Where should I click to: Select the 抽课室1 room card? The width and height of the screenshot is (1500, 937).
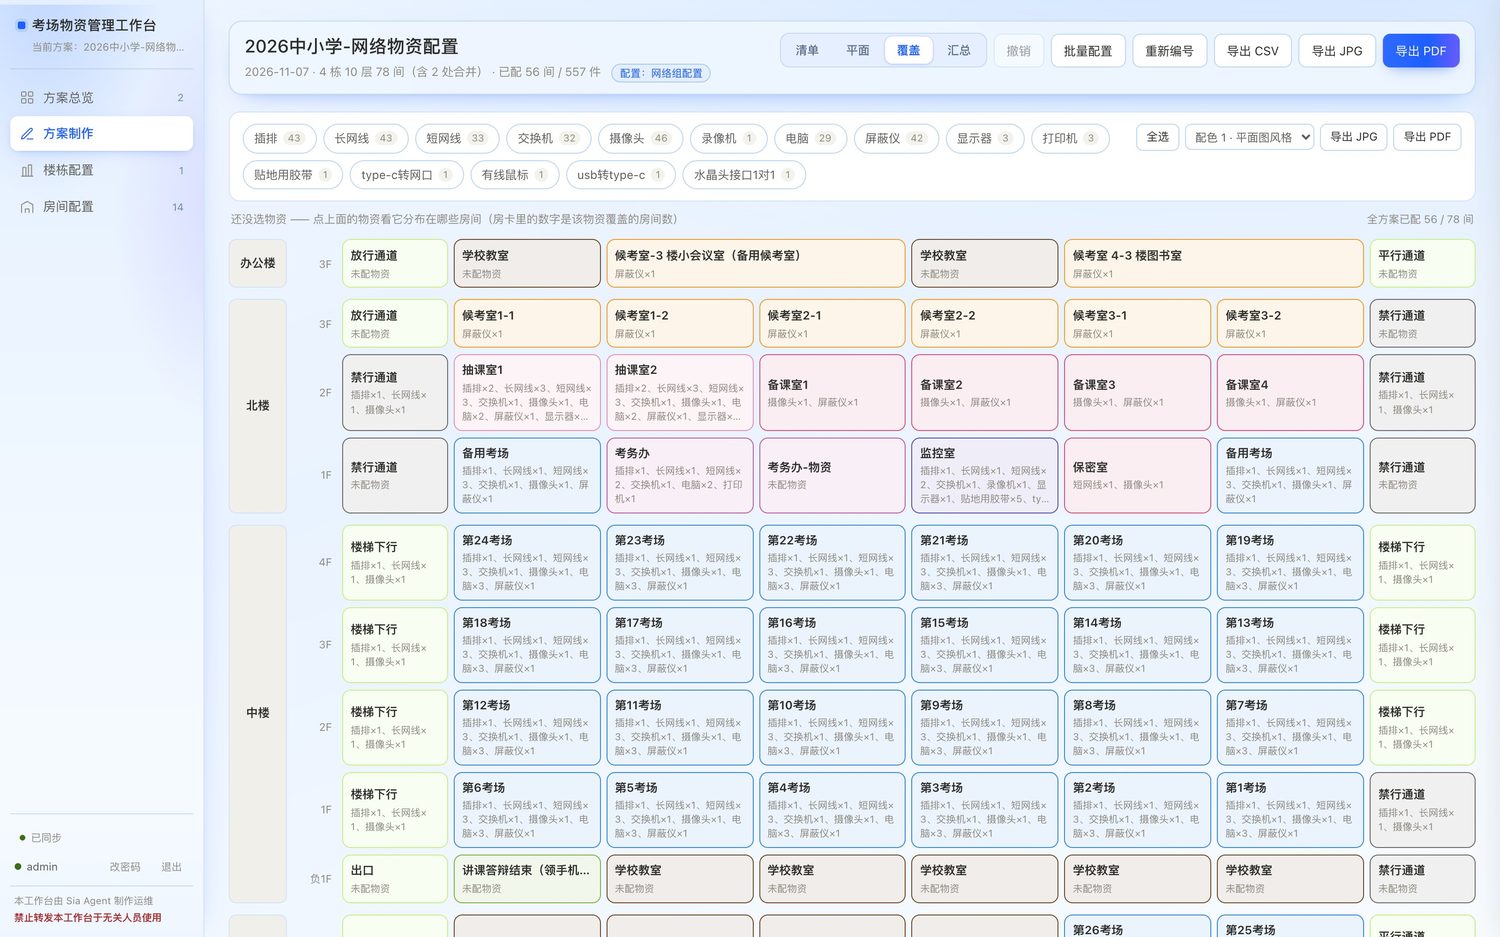[527, 393]
